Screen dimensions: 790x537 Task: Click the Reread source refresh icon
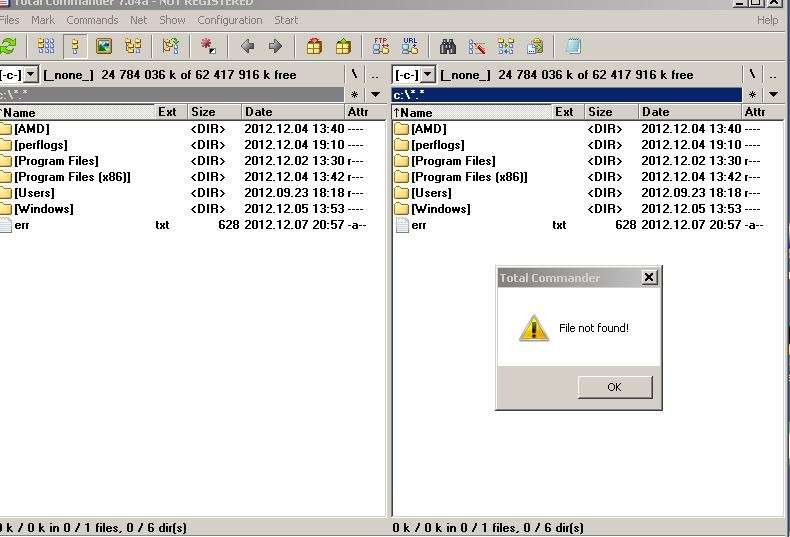click(x=8, y=47)
